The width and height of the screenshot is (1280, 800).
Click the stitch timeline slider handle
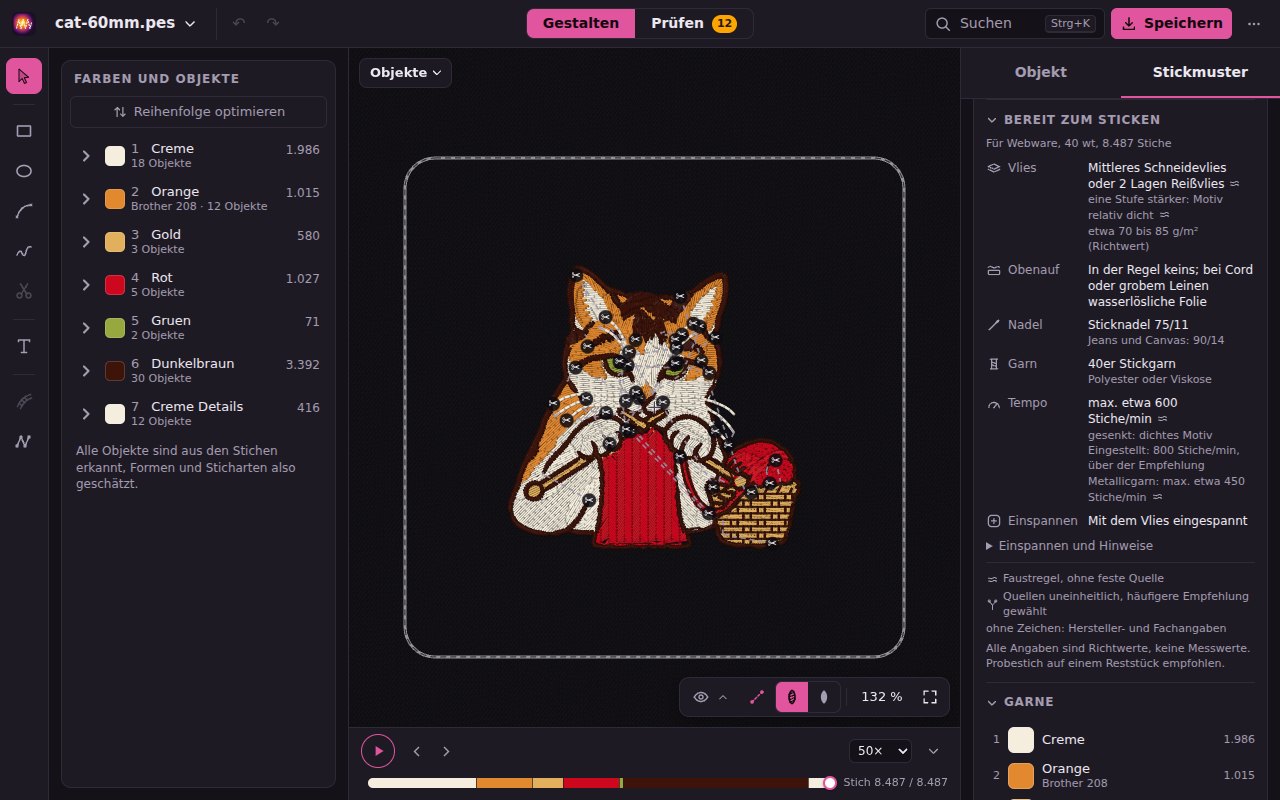pyautogui.click(x=829, y=783)
